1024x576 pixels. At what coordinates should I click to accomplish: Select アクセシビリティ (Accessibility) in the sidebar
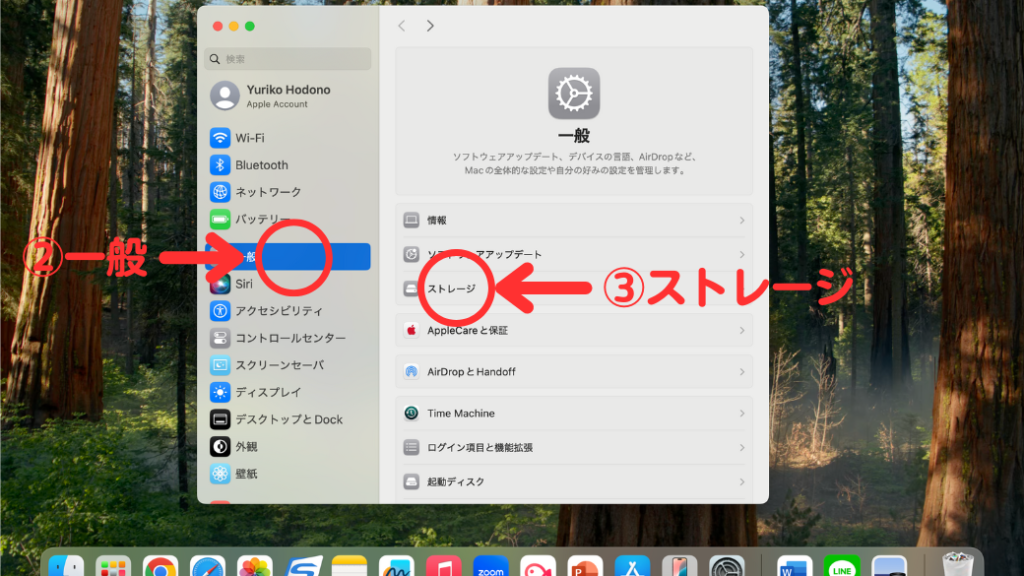tap(278, 311)
